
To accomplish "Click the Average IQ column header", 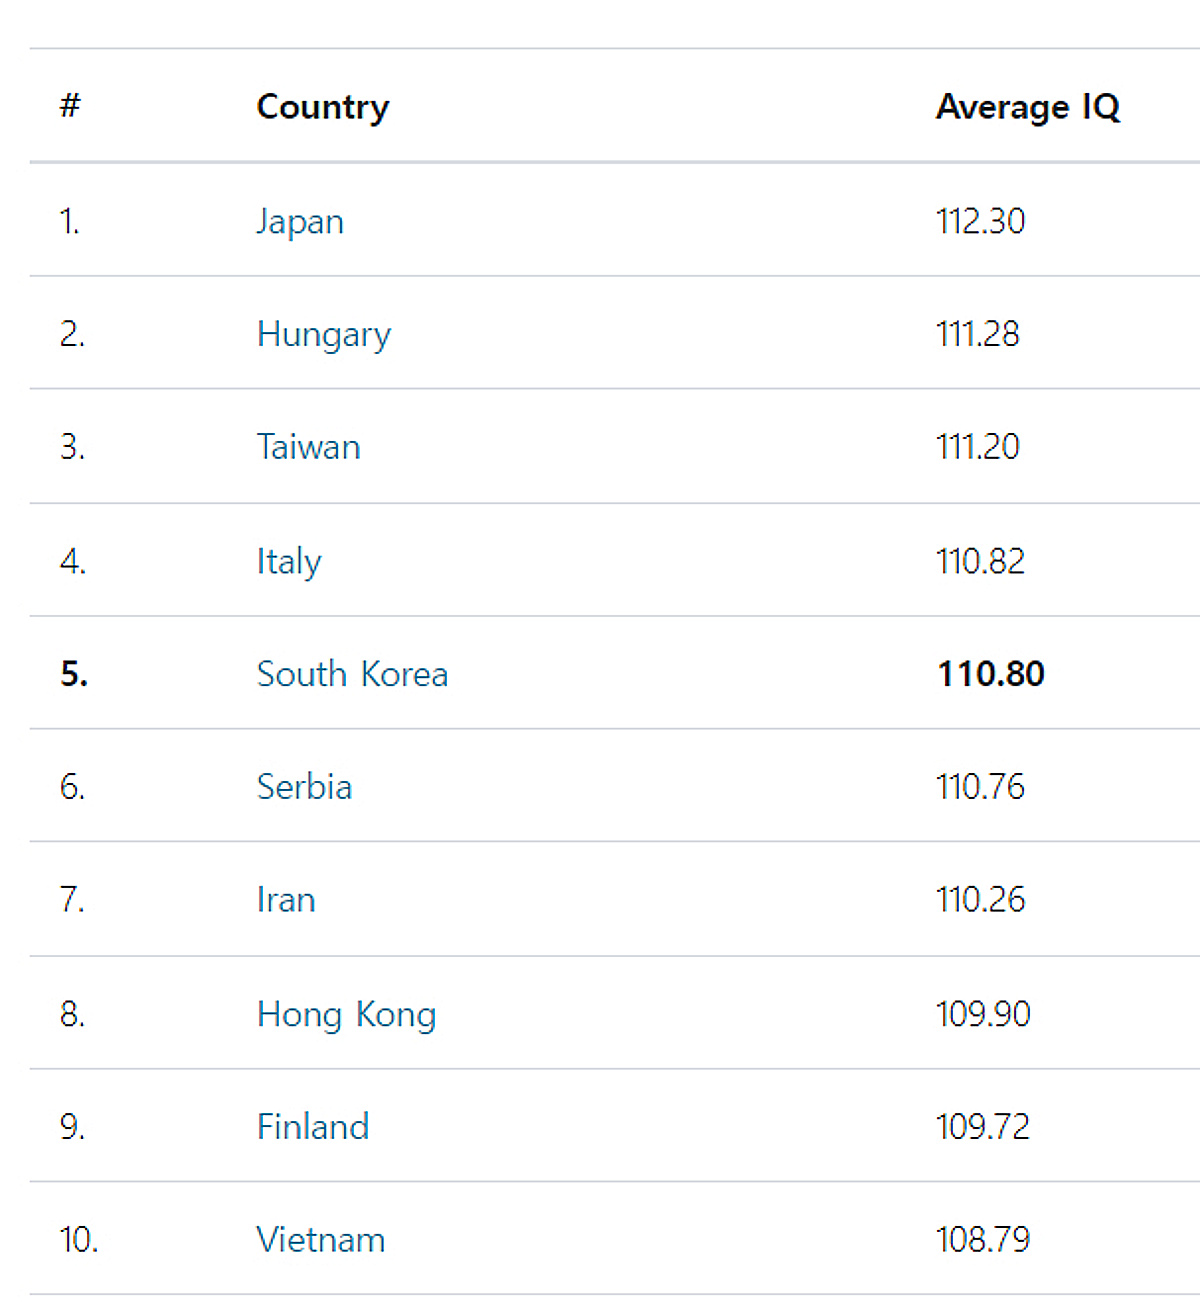I will 1027,107.
